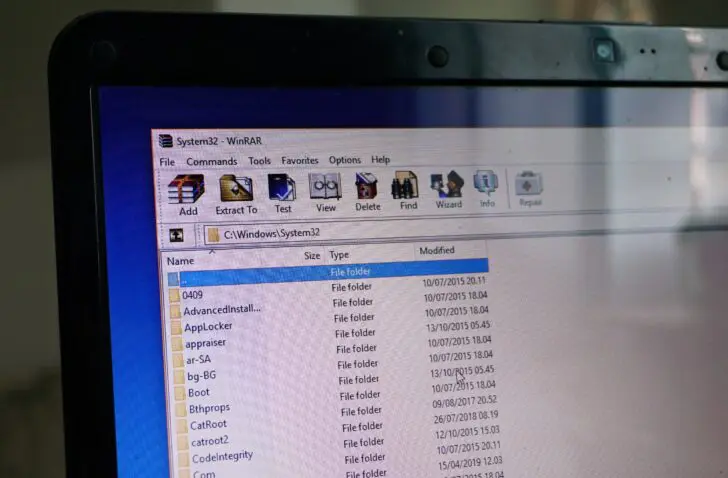Click modified date 10/07/2015 20.11 of 0409
The image size is (728, 478).
(x=454, y=282)
